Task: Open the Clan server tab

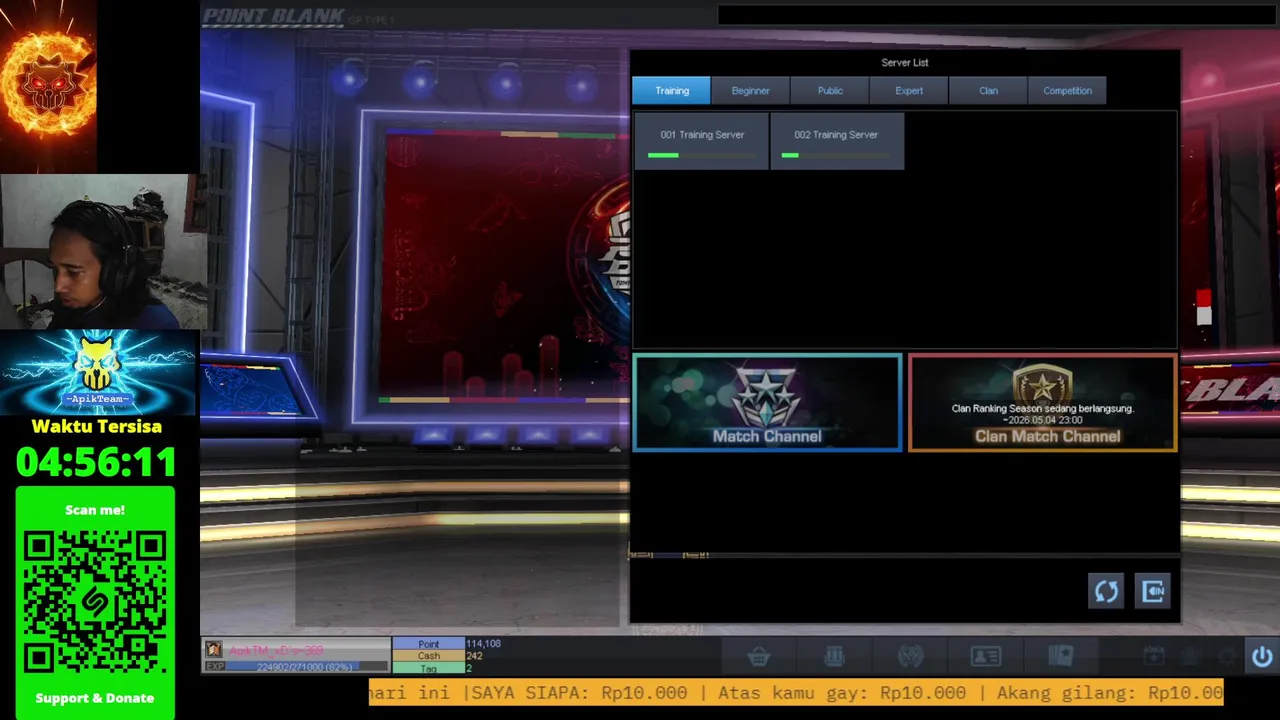Action: [x=988, y=91]
